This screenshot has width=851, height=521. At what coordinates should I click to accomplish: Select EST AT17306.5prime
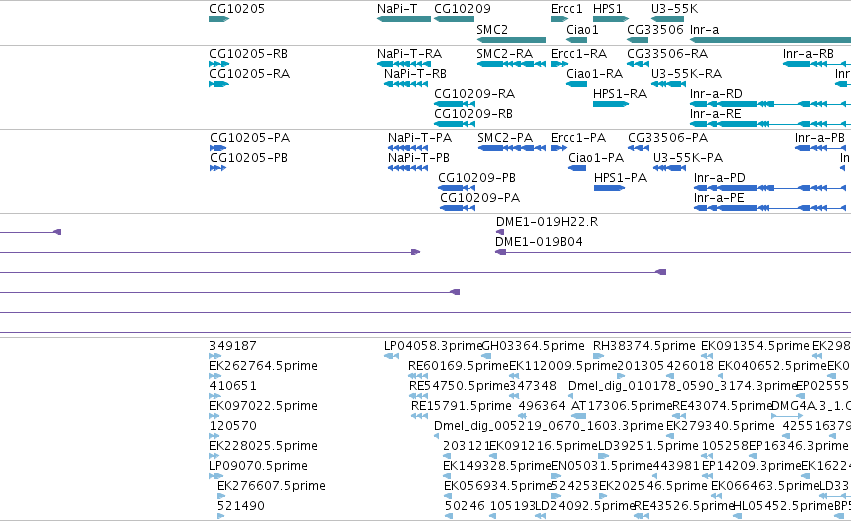tap(579, 416)
